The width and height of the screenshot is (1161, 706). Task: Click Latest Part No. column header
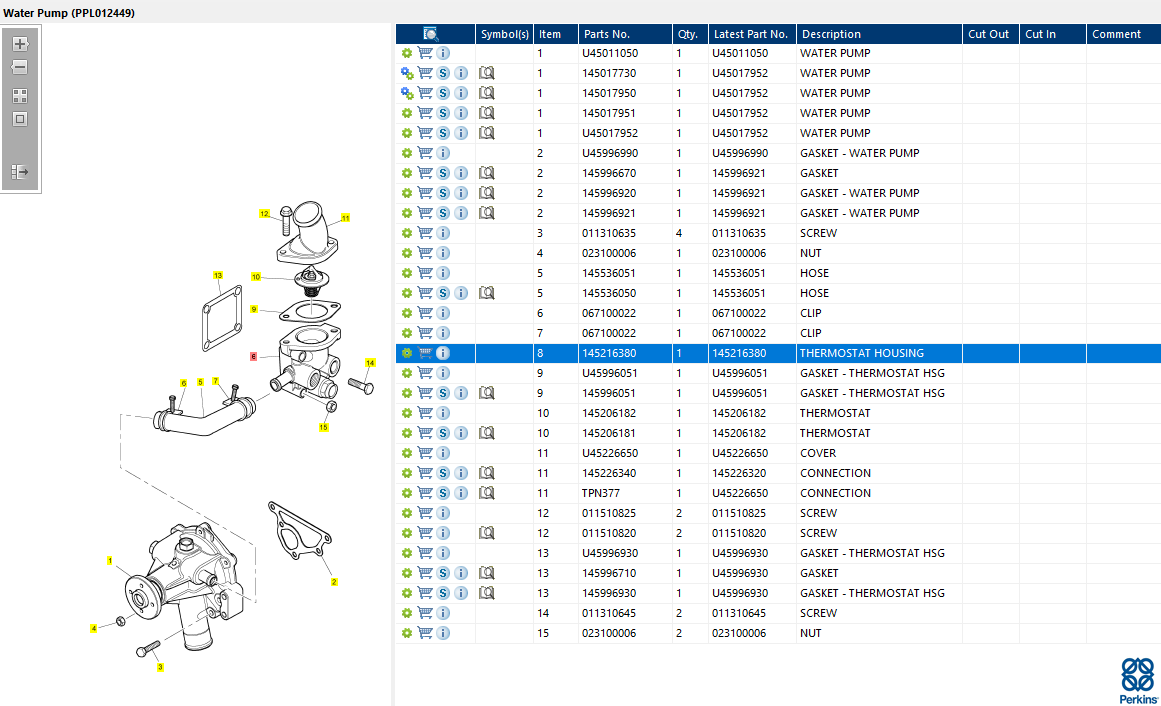pyautogui.click(x=752, y=34)
